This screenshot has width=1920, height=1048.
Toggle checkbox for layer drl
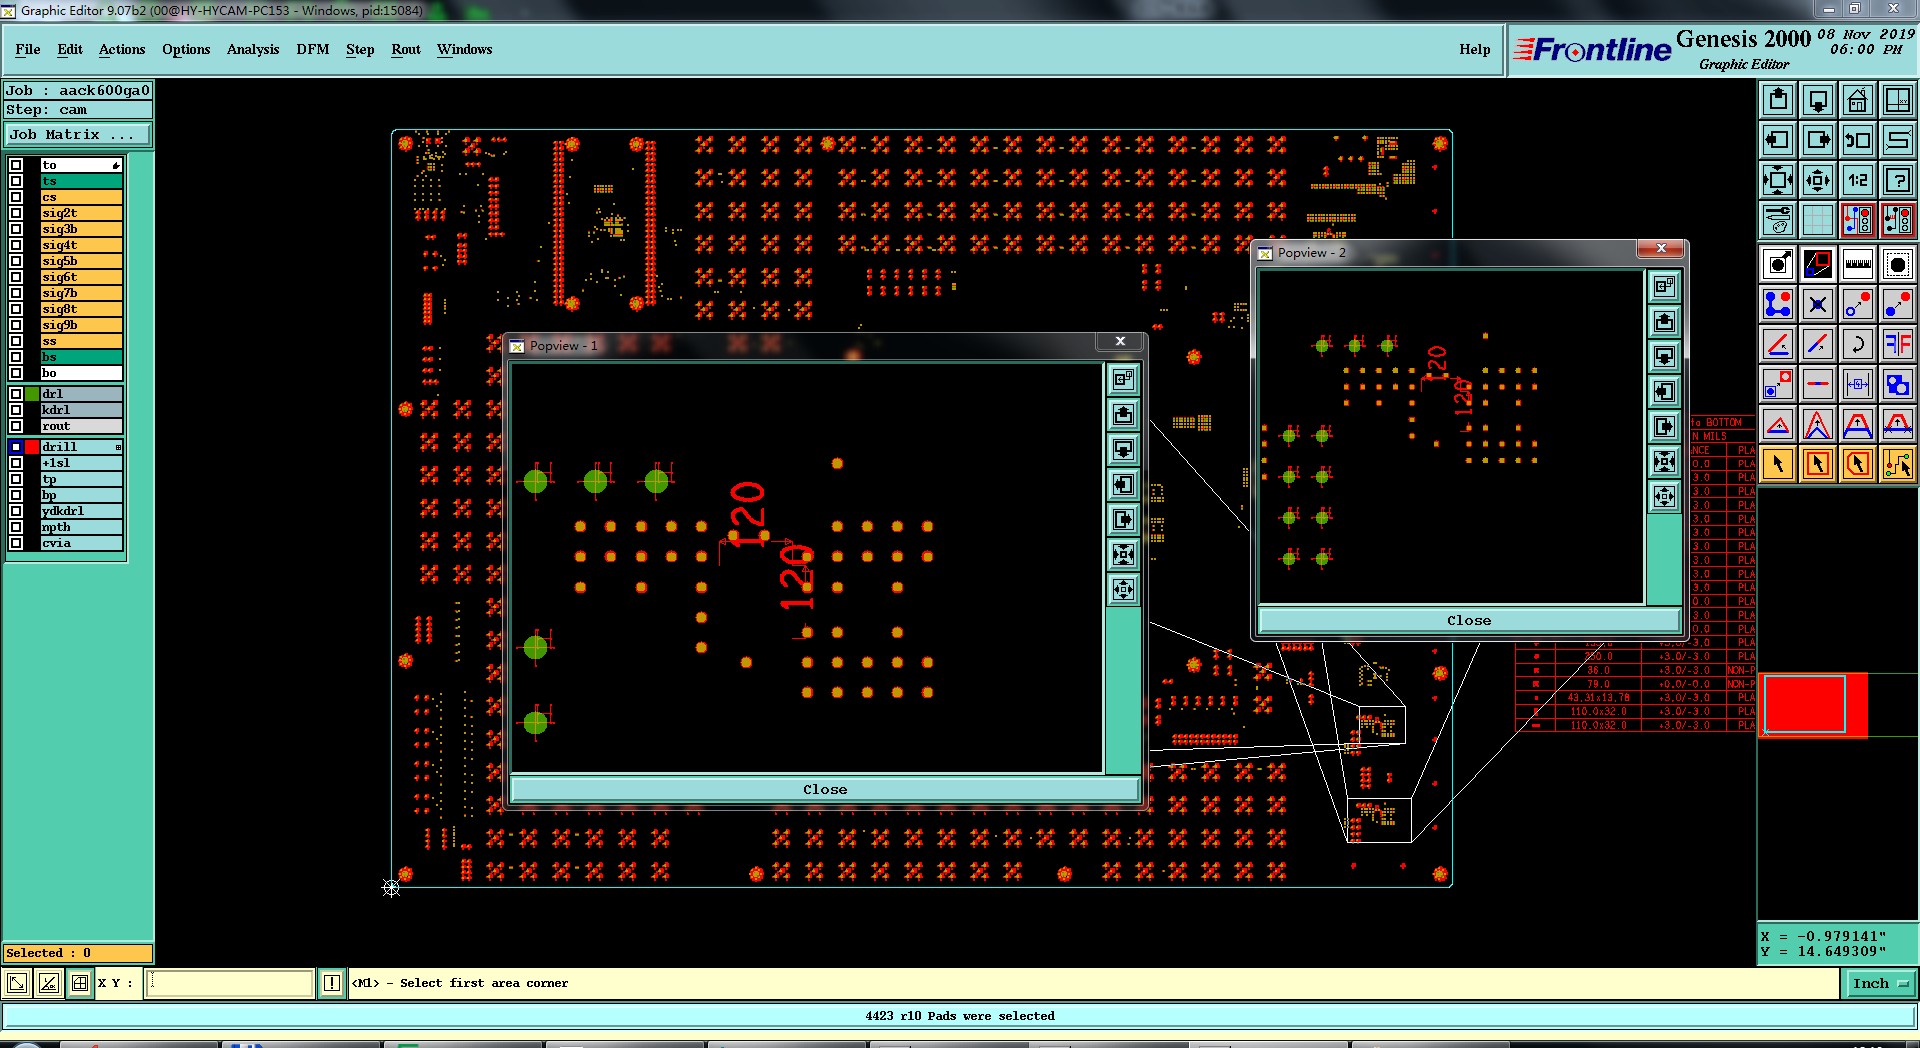16,394
